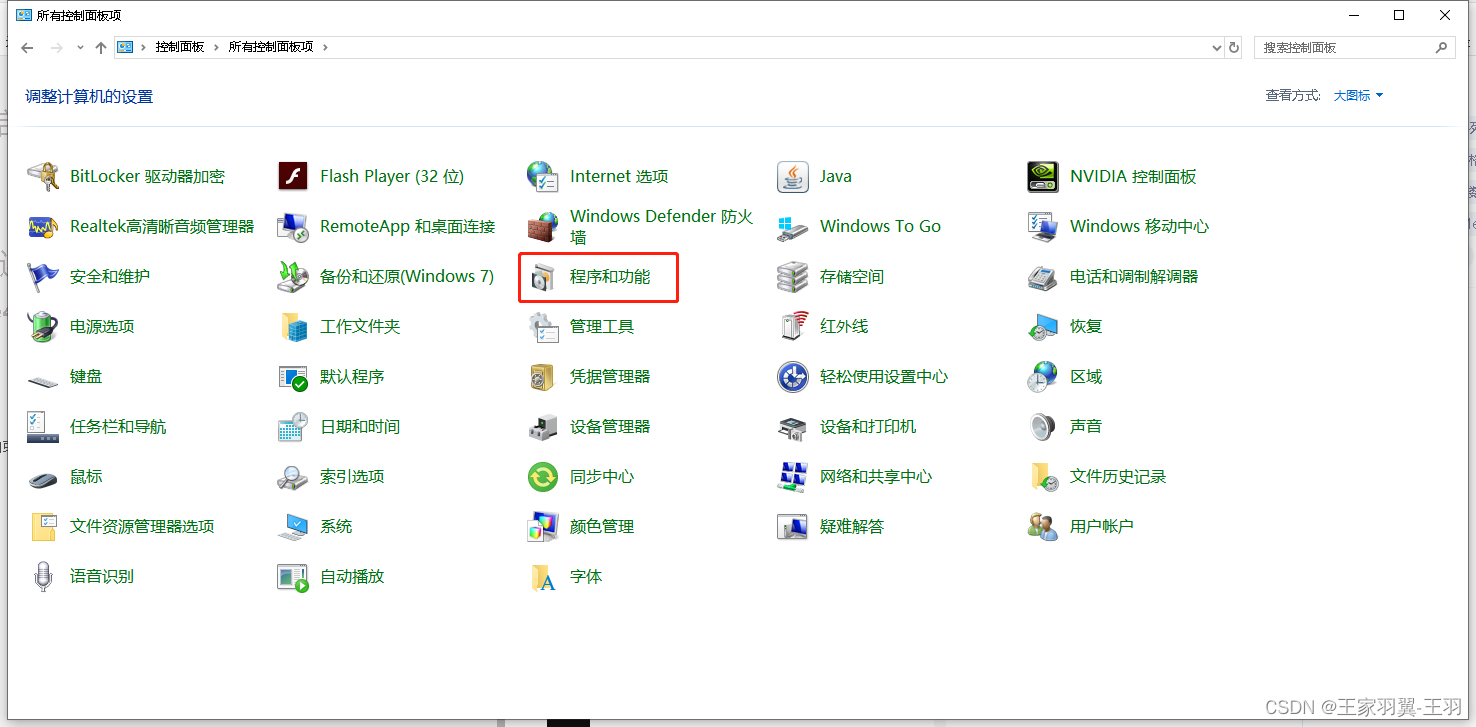Image resolution: width=1476 pixels, height=727 pixels.
Task: Go back with the back arrow
Action: click(27, 48)
